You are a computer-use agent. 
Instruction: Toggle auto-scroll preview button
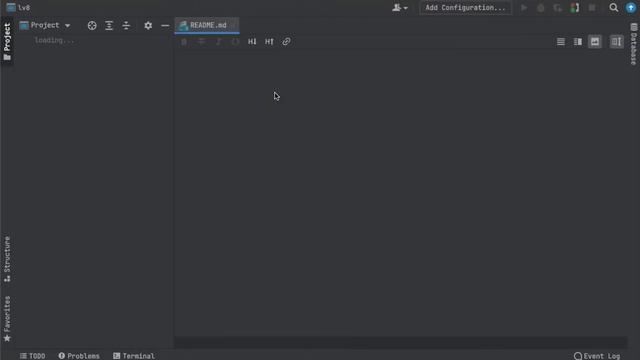[616, 42]
